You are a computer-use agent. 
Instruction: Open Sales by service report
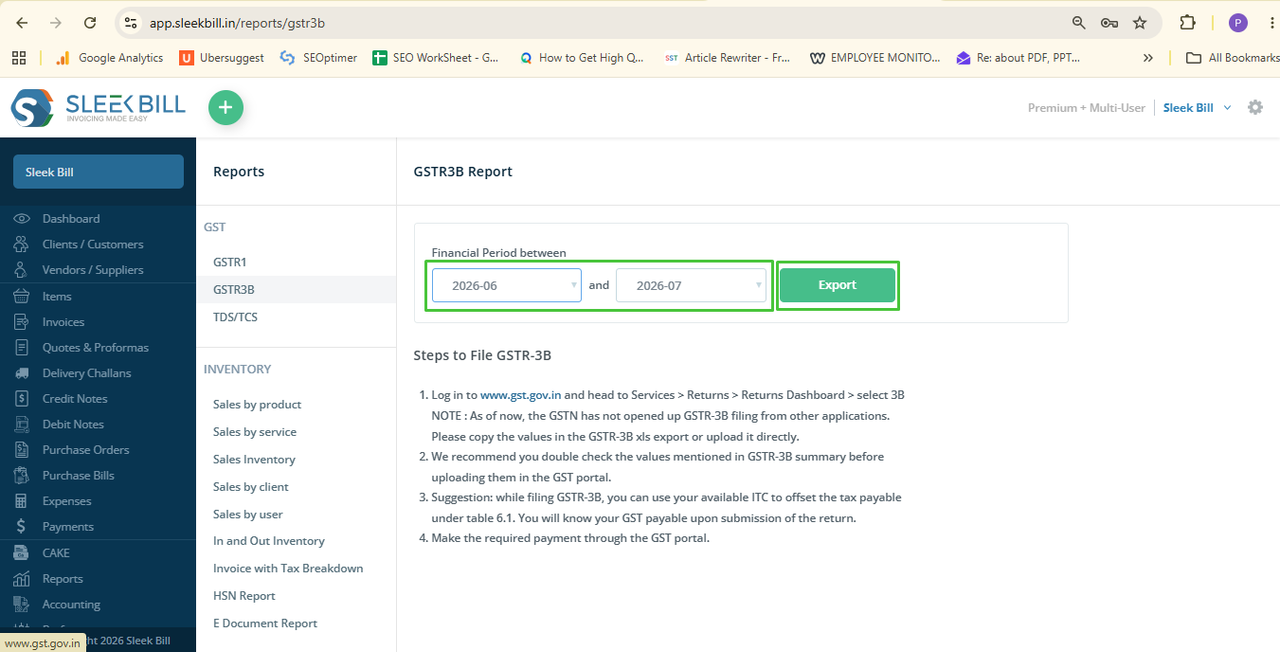pos(255,432)
